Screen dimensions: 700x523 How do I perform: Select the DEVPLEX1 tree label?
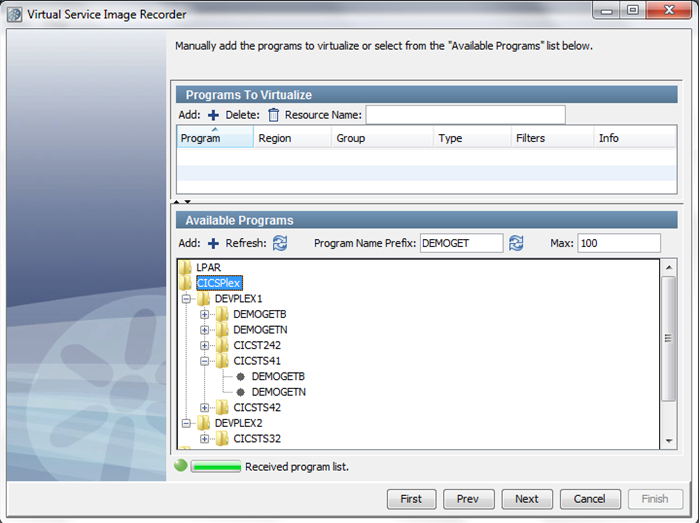[238, 299]
